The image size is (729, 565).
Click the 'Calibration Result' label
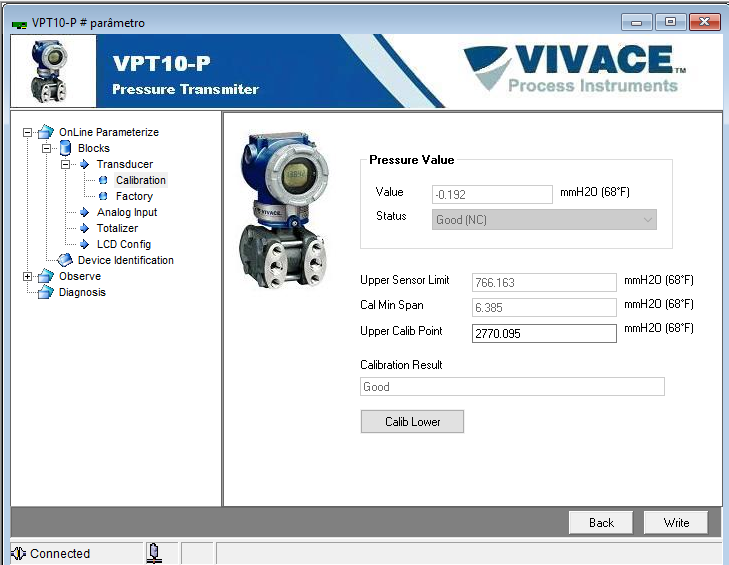tap(401, 365)
